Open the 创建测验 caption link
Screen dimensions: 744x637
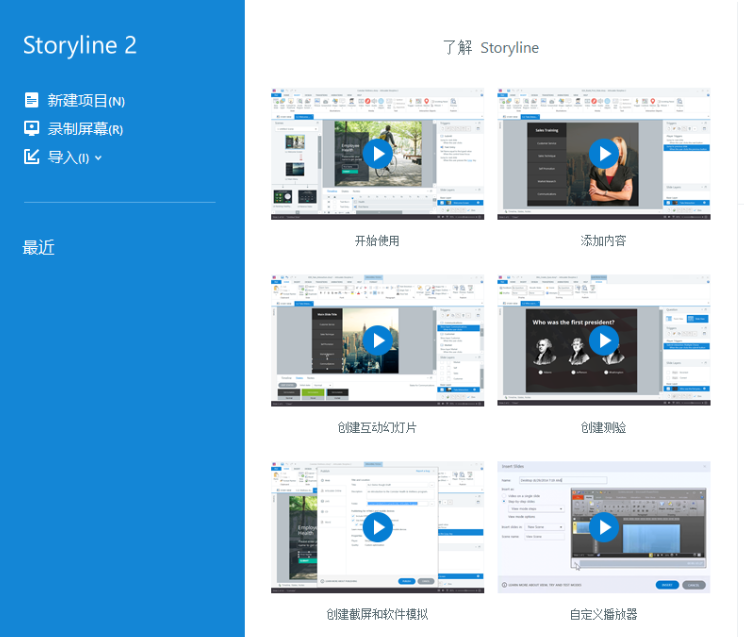pos(603,427)
